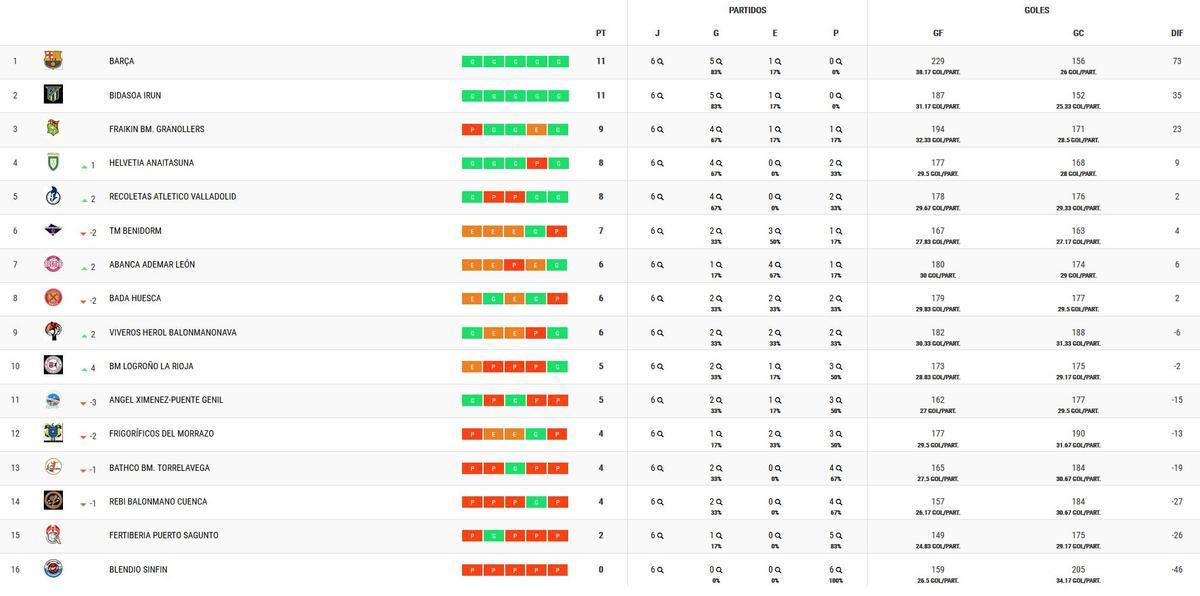Click the Fertiberia Puerto Sagunto crest
This screenshot has width=1200, height=596.
click(52, 535)
